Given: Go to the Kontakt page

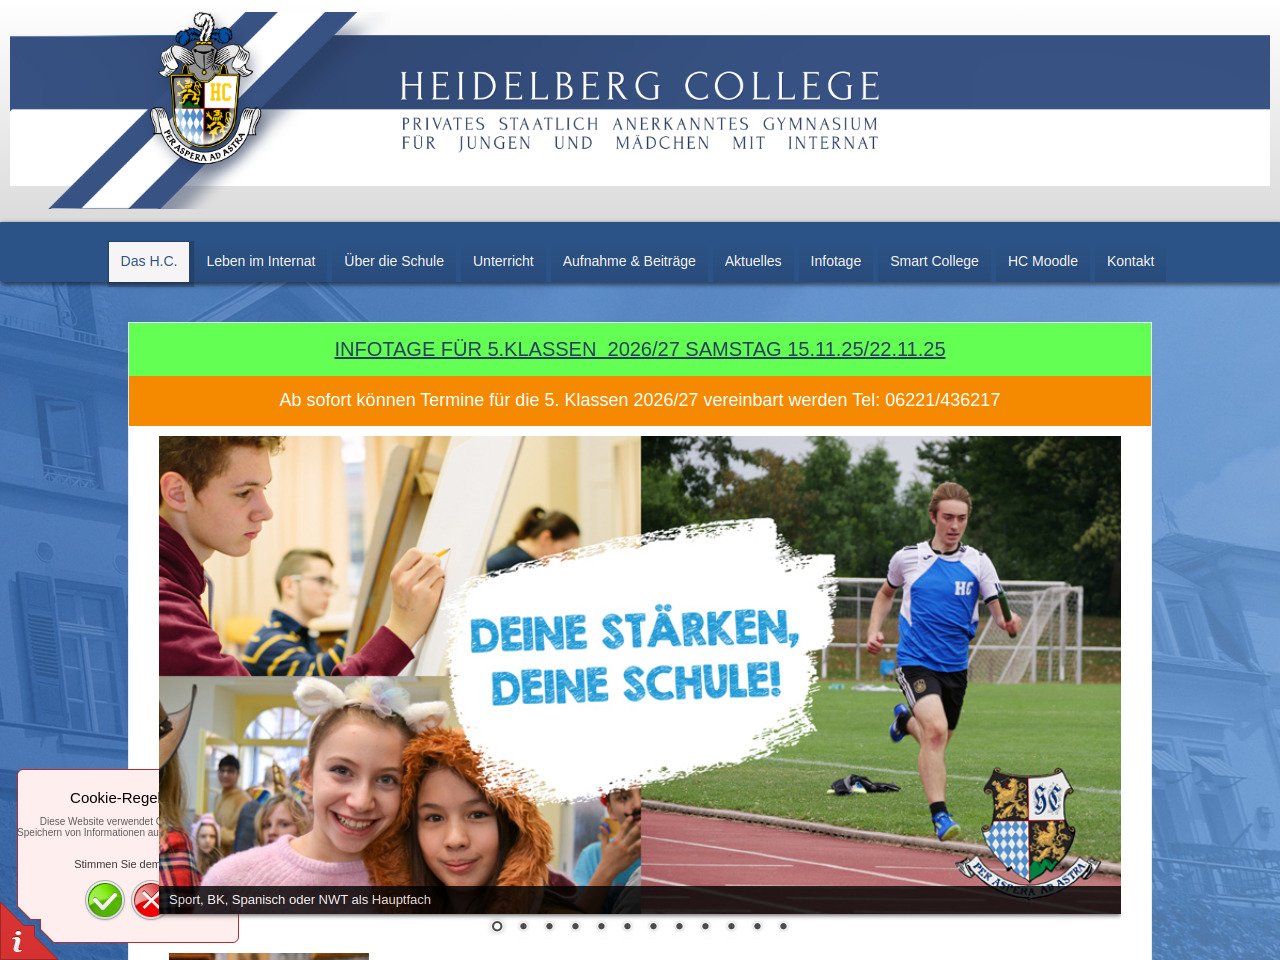Looking at the screenshot, I should [1130, 262].
